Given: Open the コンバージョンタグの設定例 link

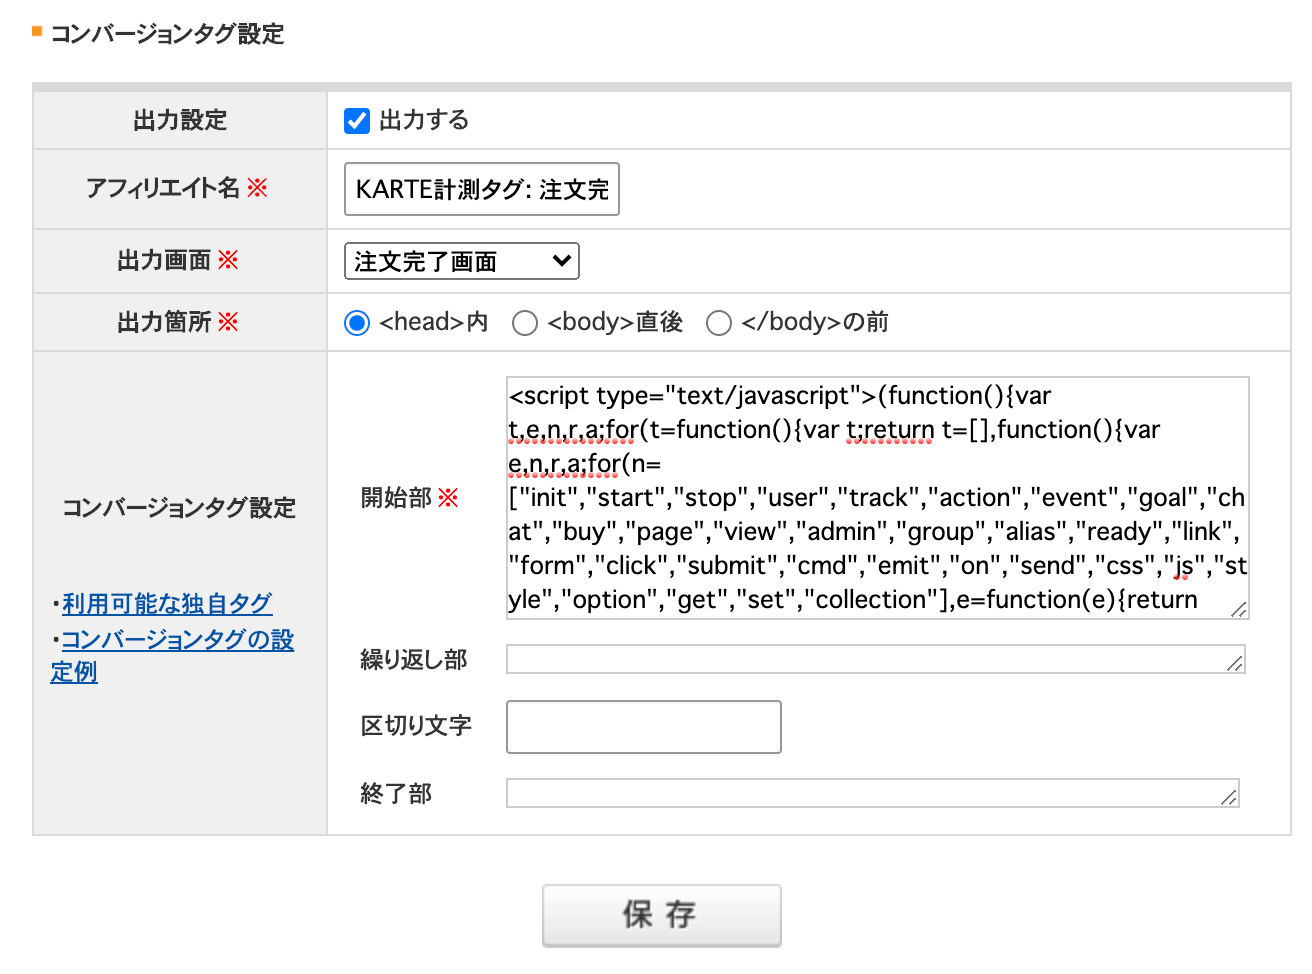Looking at the screenshot, I should click(x=172, y=655).
